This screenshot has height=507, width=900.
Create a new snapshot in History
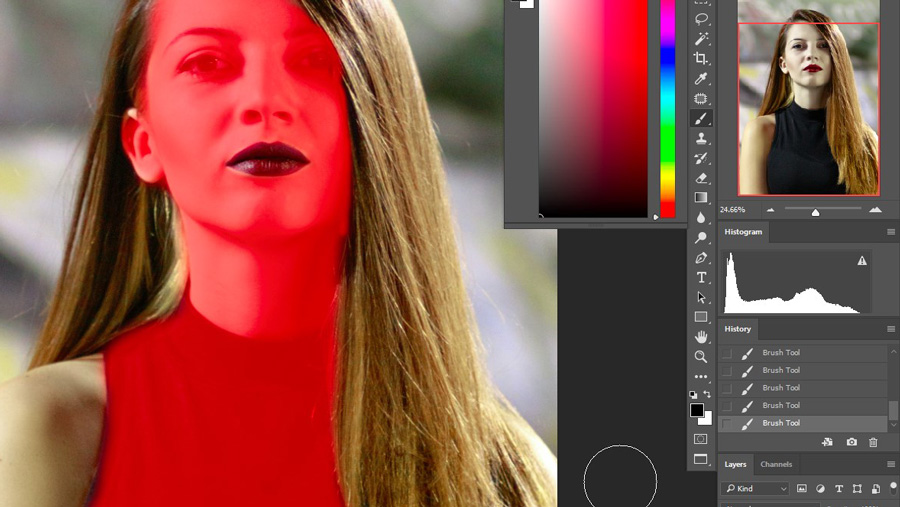[851, 442]
